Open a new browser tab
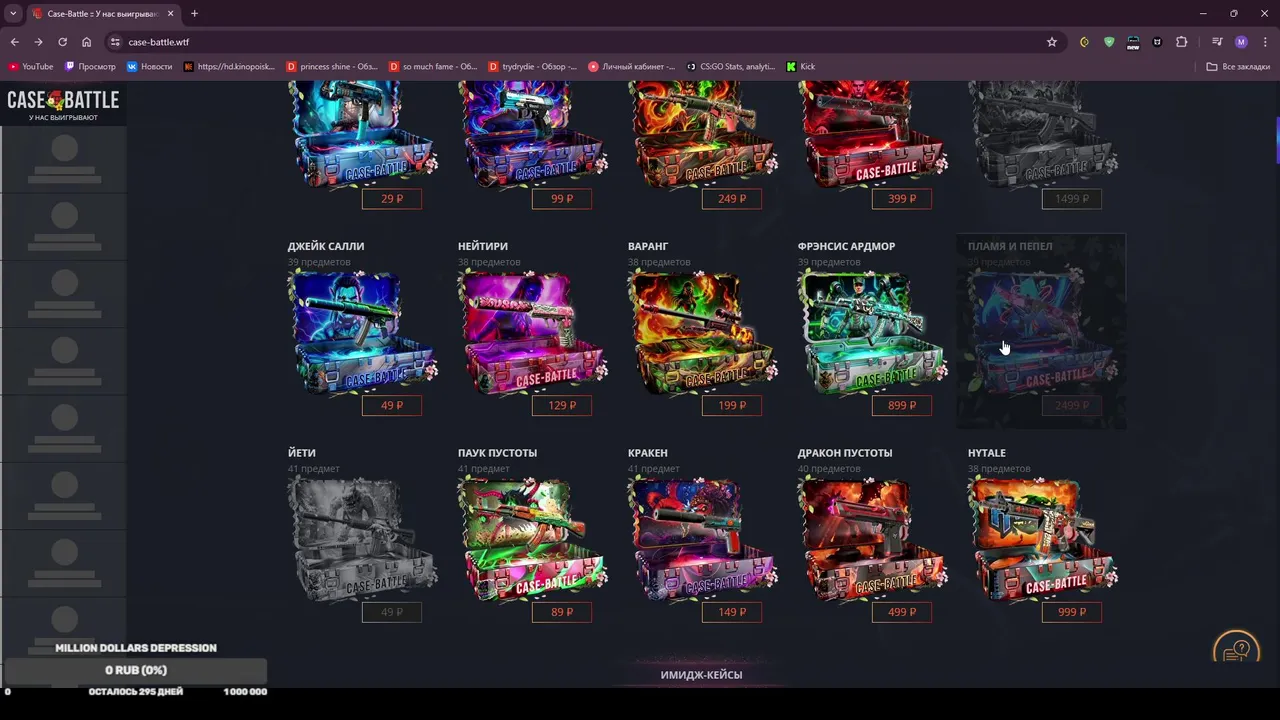Viewport: 1280px width, 720px height. click(194, 13)
